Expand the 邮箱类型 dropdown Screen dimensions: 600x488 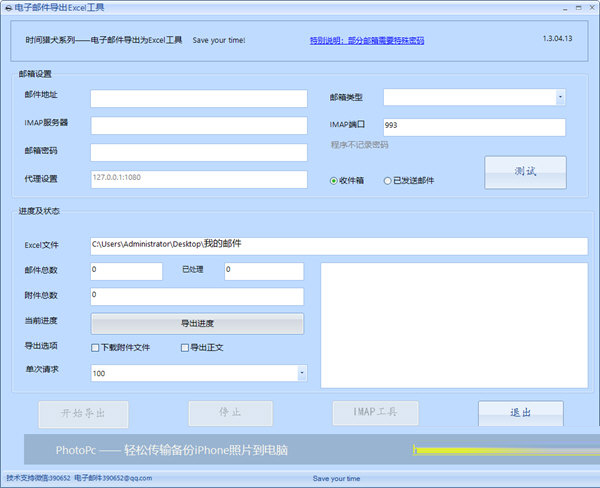pos(560,97)
